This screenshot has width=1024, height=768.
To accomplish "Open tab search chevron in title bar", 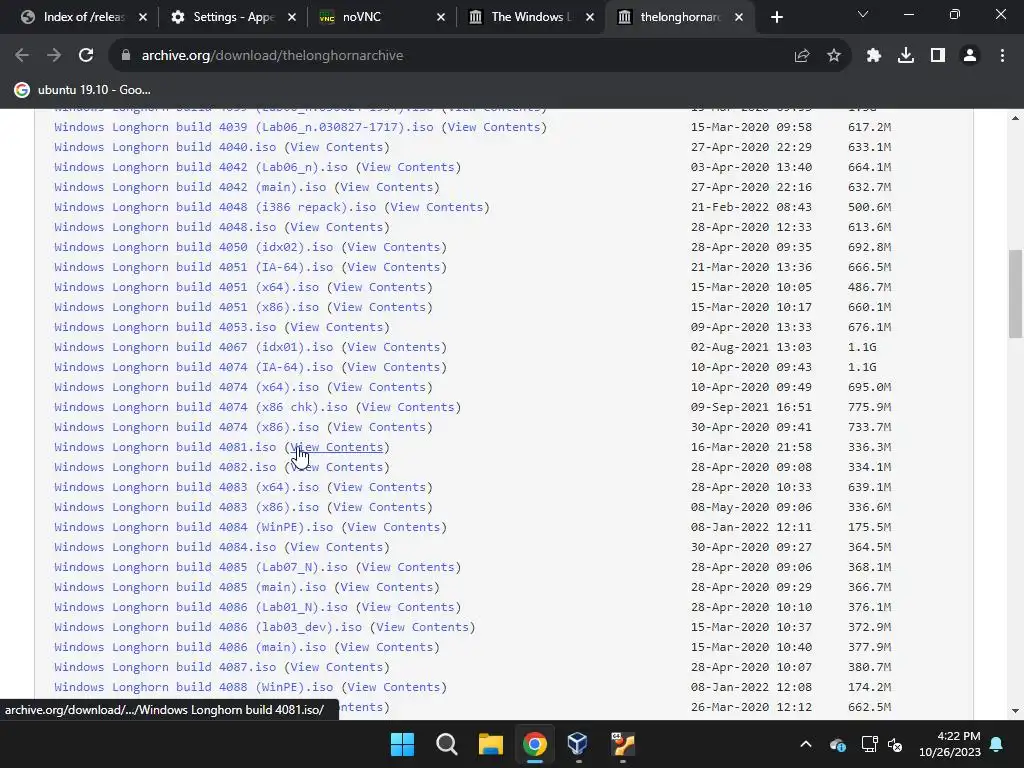I will [x=863, y=14].
